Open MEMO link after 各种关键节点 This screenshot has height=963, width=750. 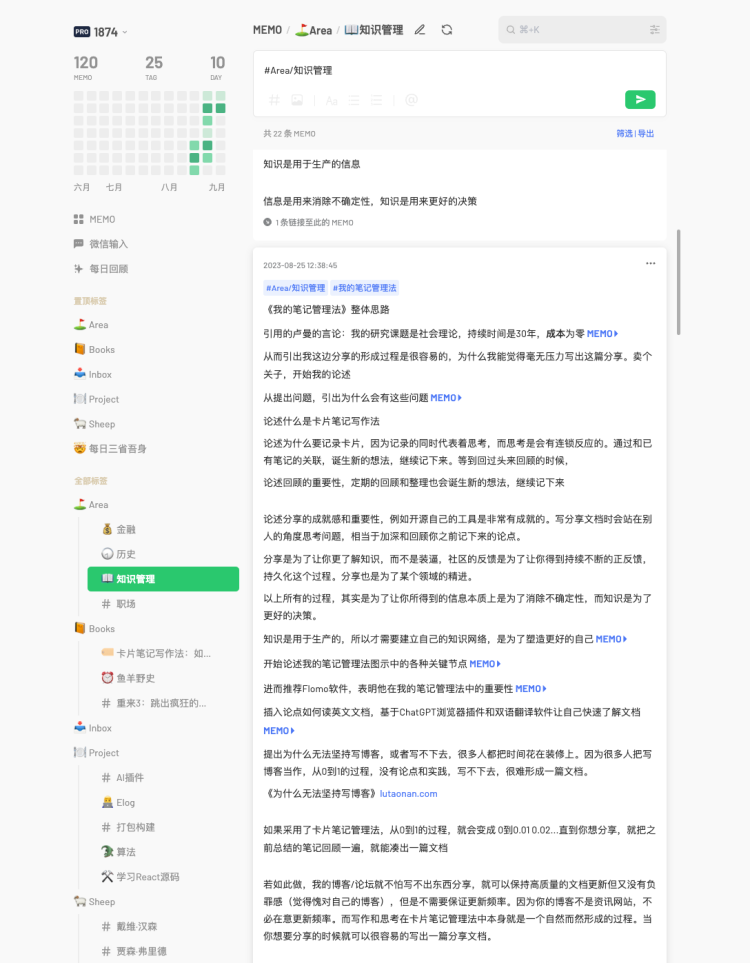point(485,663)
